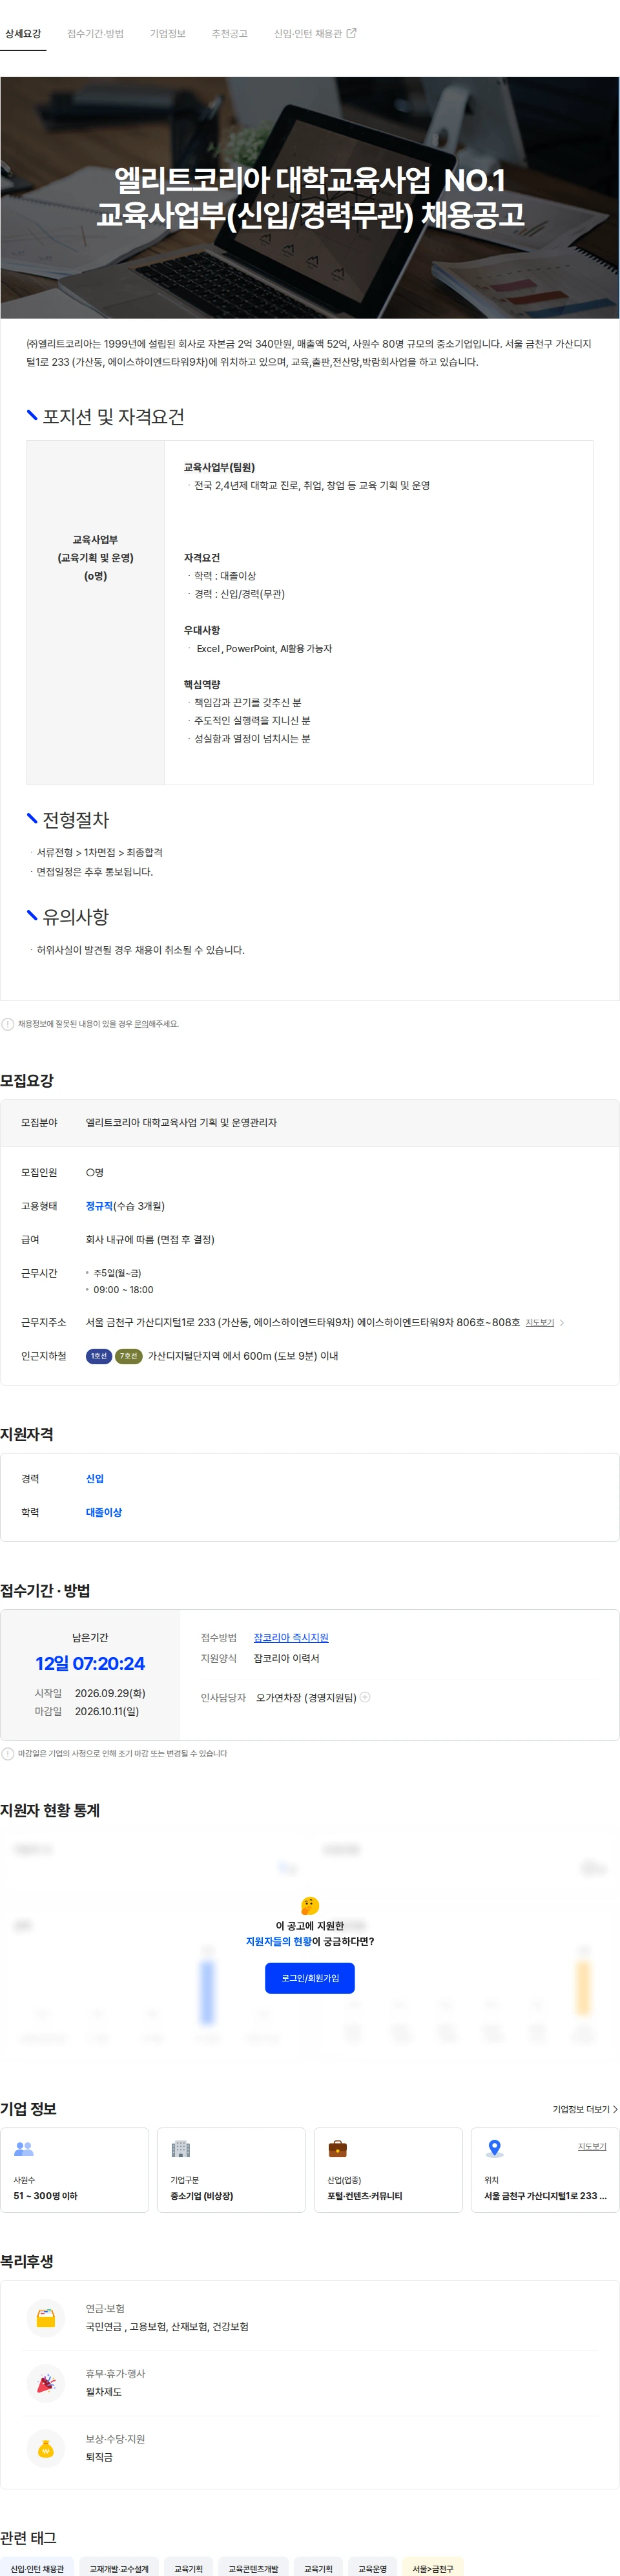620x2576 pixels.
Task: Click the 서류전형 > 1차면접 > 최종합격 line
Action: (x=99, y=852)
